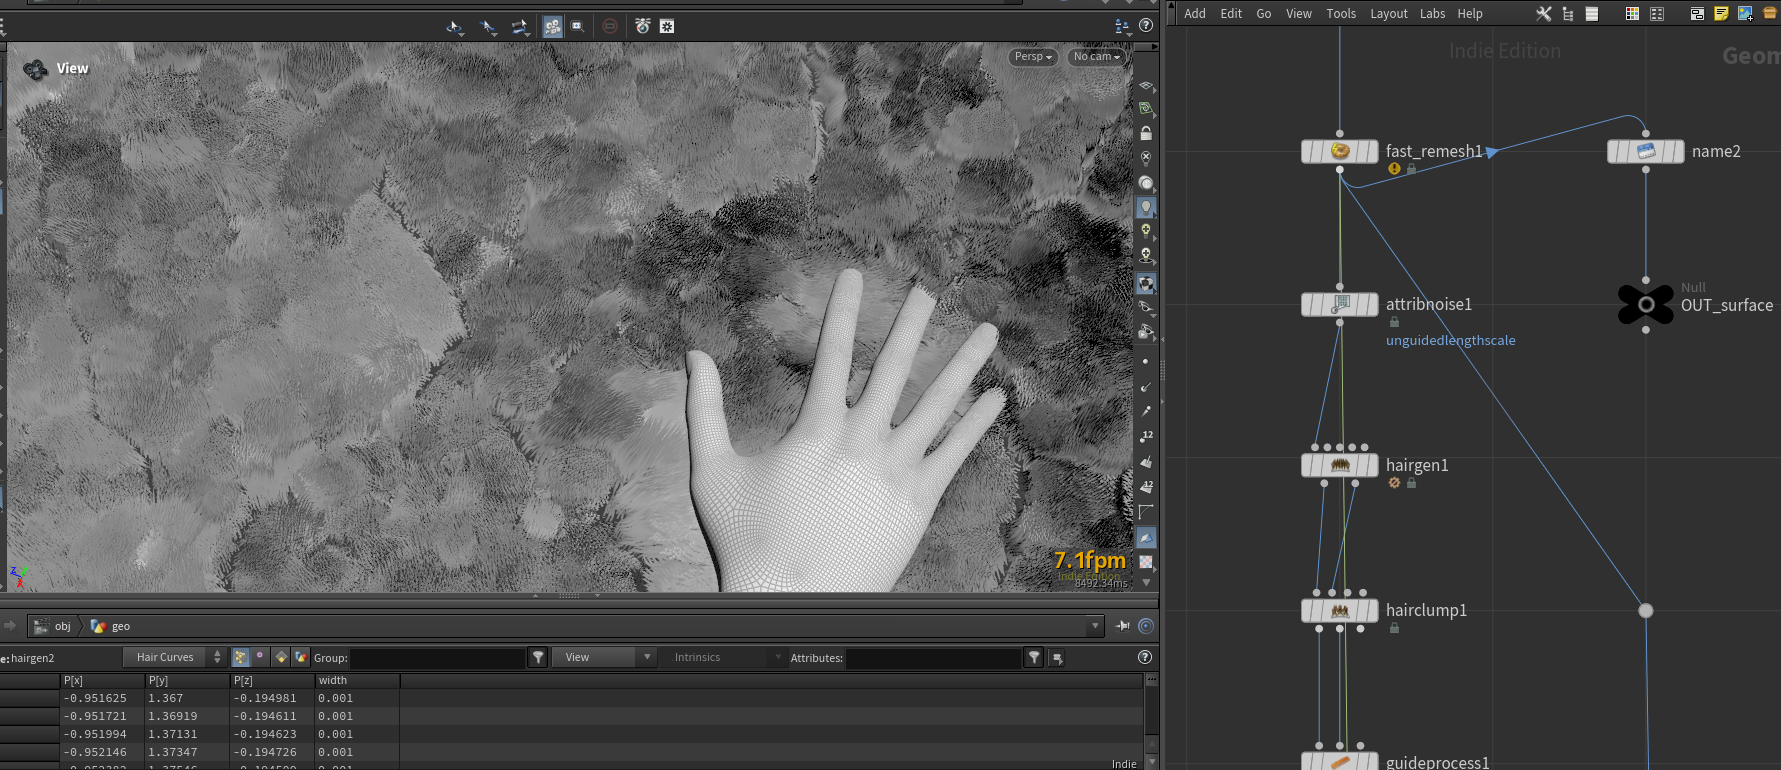This screenshot has height=770, width=1781.
Task: Open the network editor View menu
Action: [x=1299, y=14]
